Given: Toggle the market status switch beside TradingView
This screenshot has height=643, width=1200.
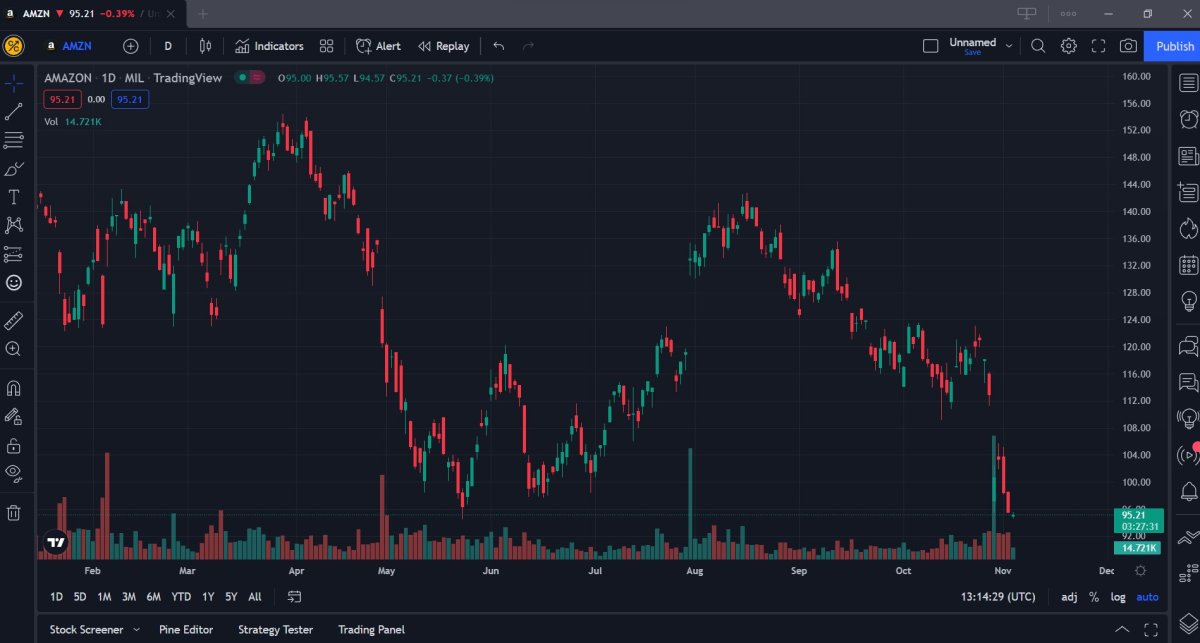Looking at the screenshot, I should 249,77.
